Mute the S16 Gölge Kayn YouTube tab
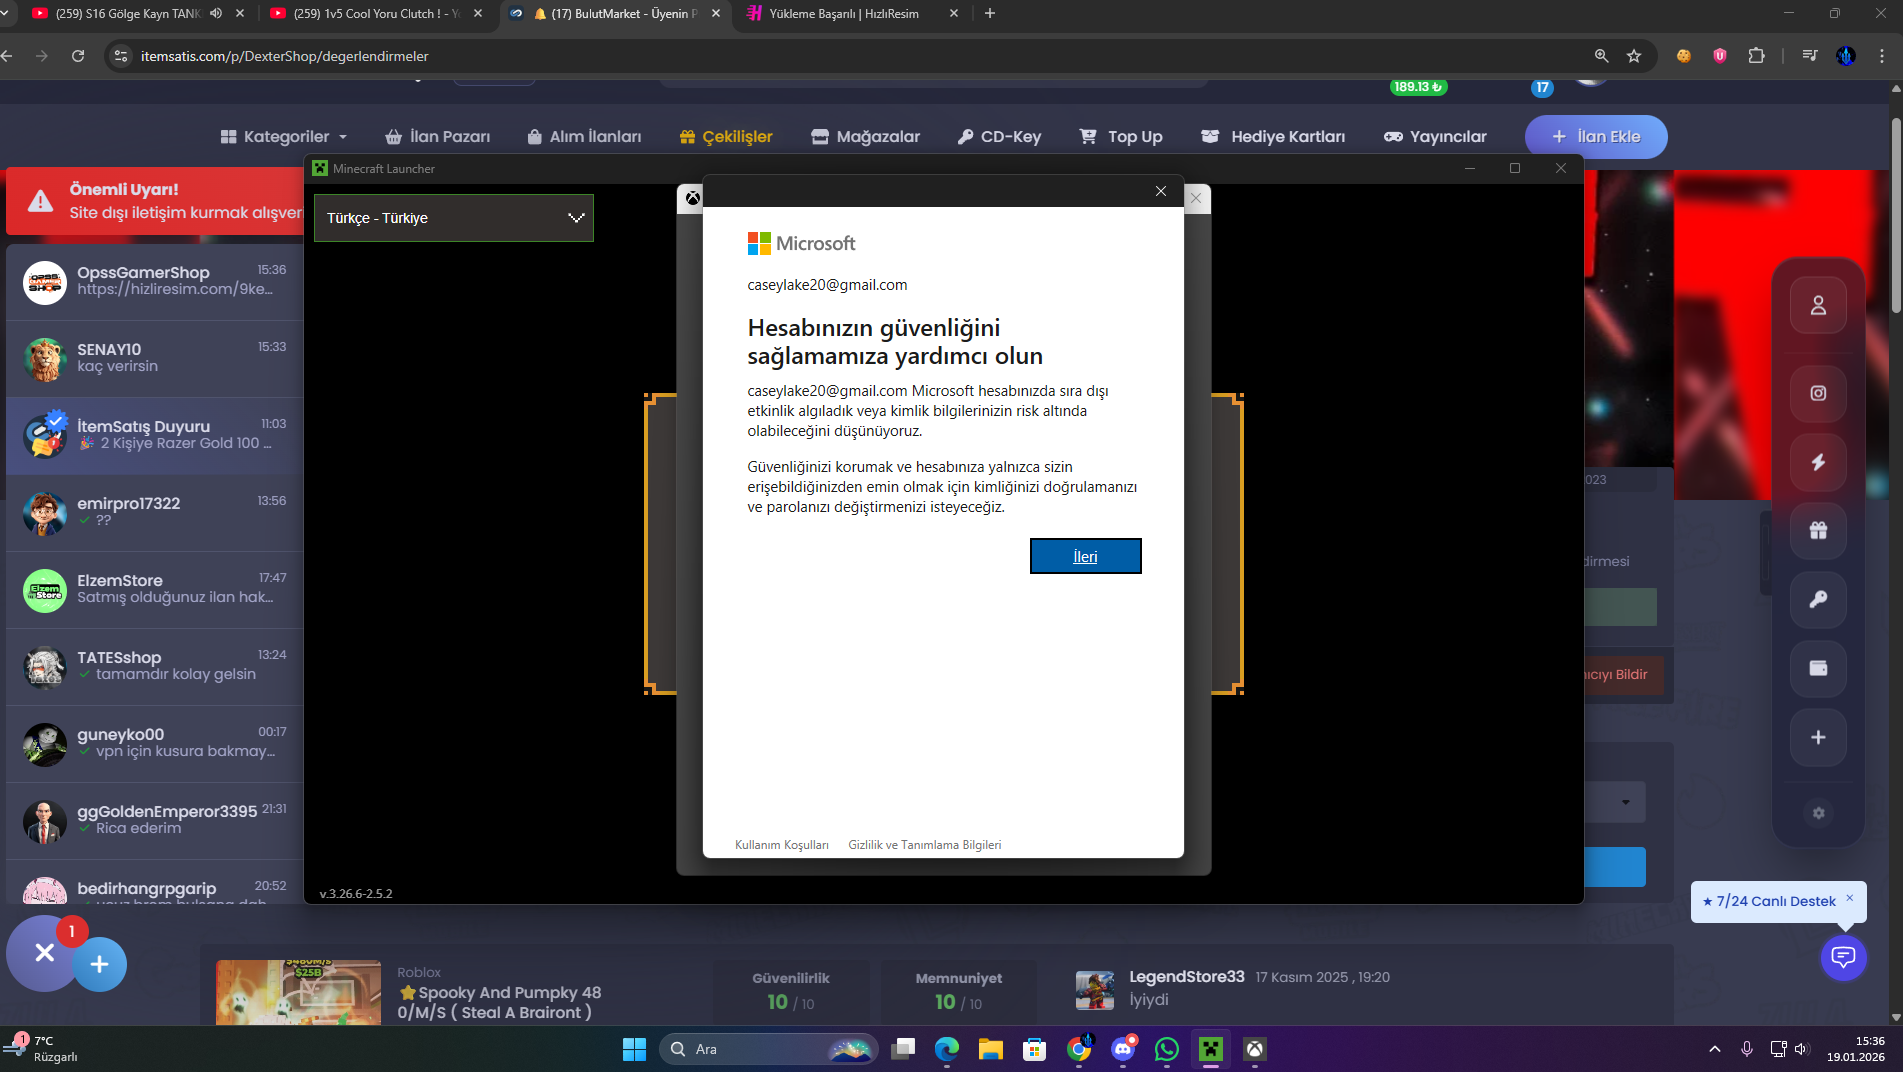The image size is (1903, 1072). click(x=216, y=13)
